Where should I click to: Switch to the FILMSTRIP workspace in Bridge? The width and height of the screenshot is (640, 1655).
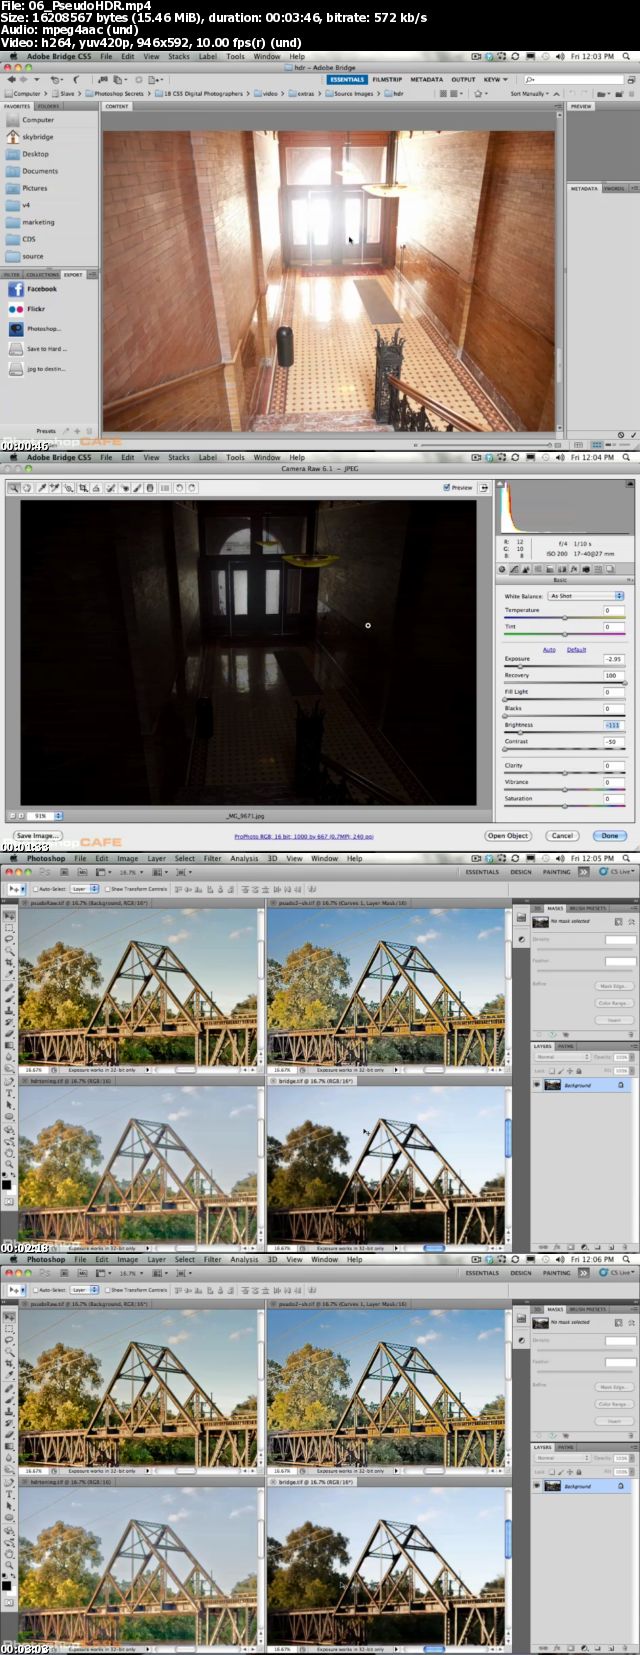click(387, 79)
